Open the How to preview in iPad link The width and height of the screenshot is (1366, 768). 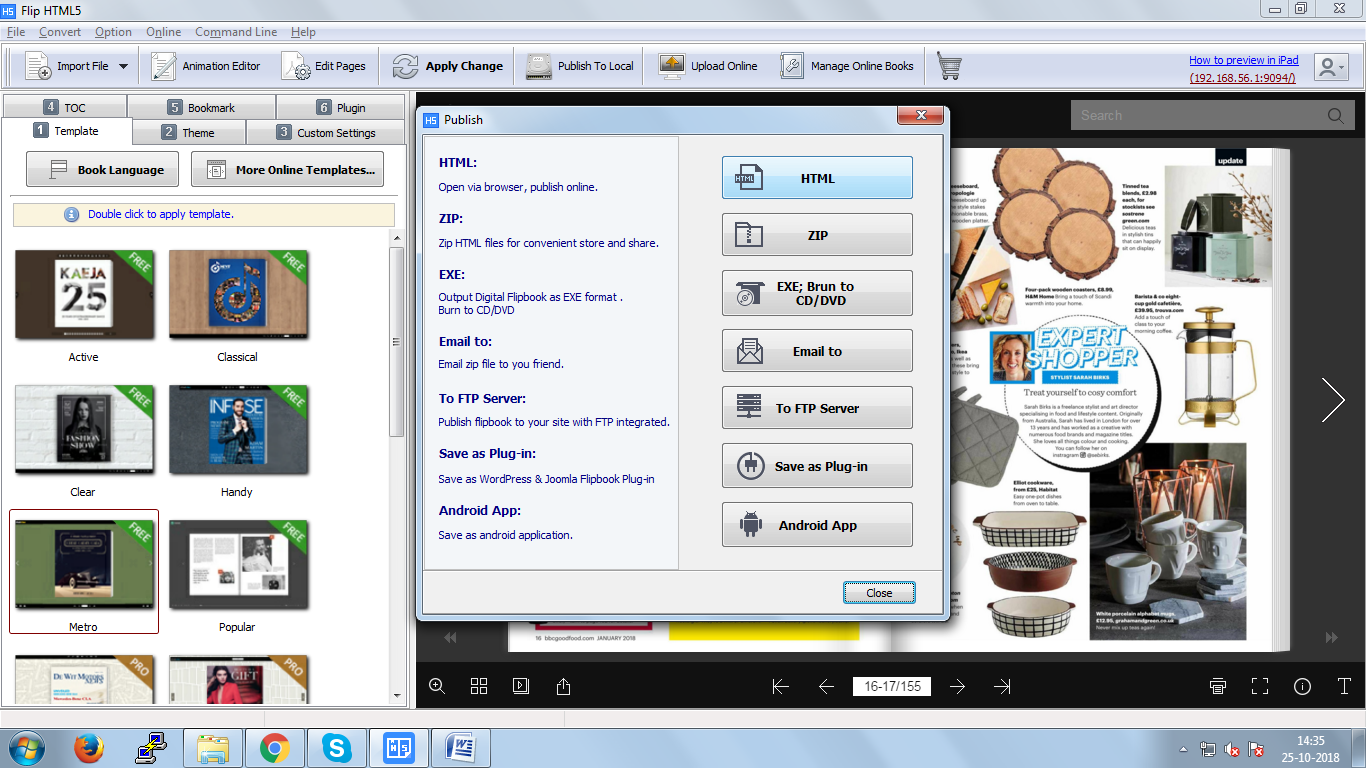pyautogui.click(x=1244, y=60)
